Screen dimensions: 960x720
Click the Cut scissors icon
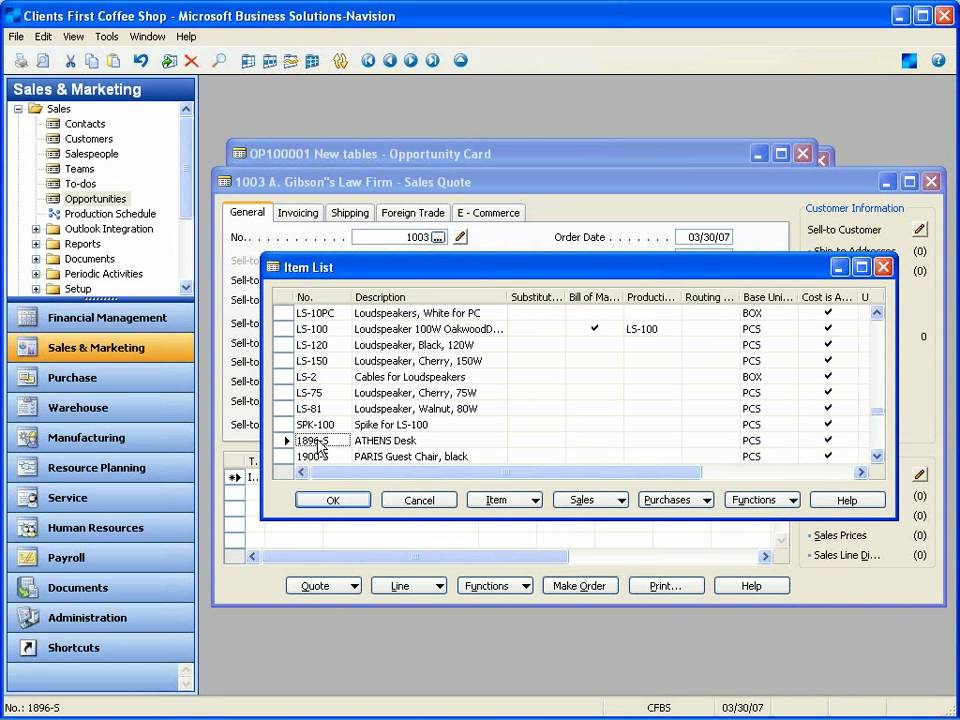coord(70,61)
